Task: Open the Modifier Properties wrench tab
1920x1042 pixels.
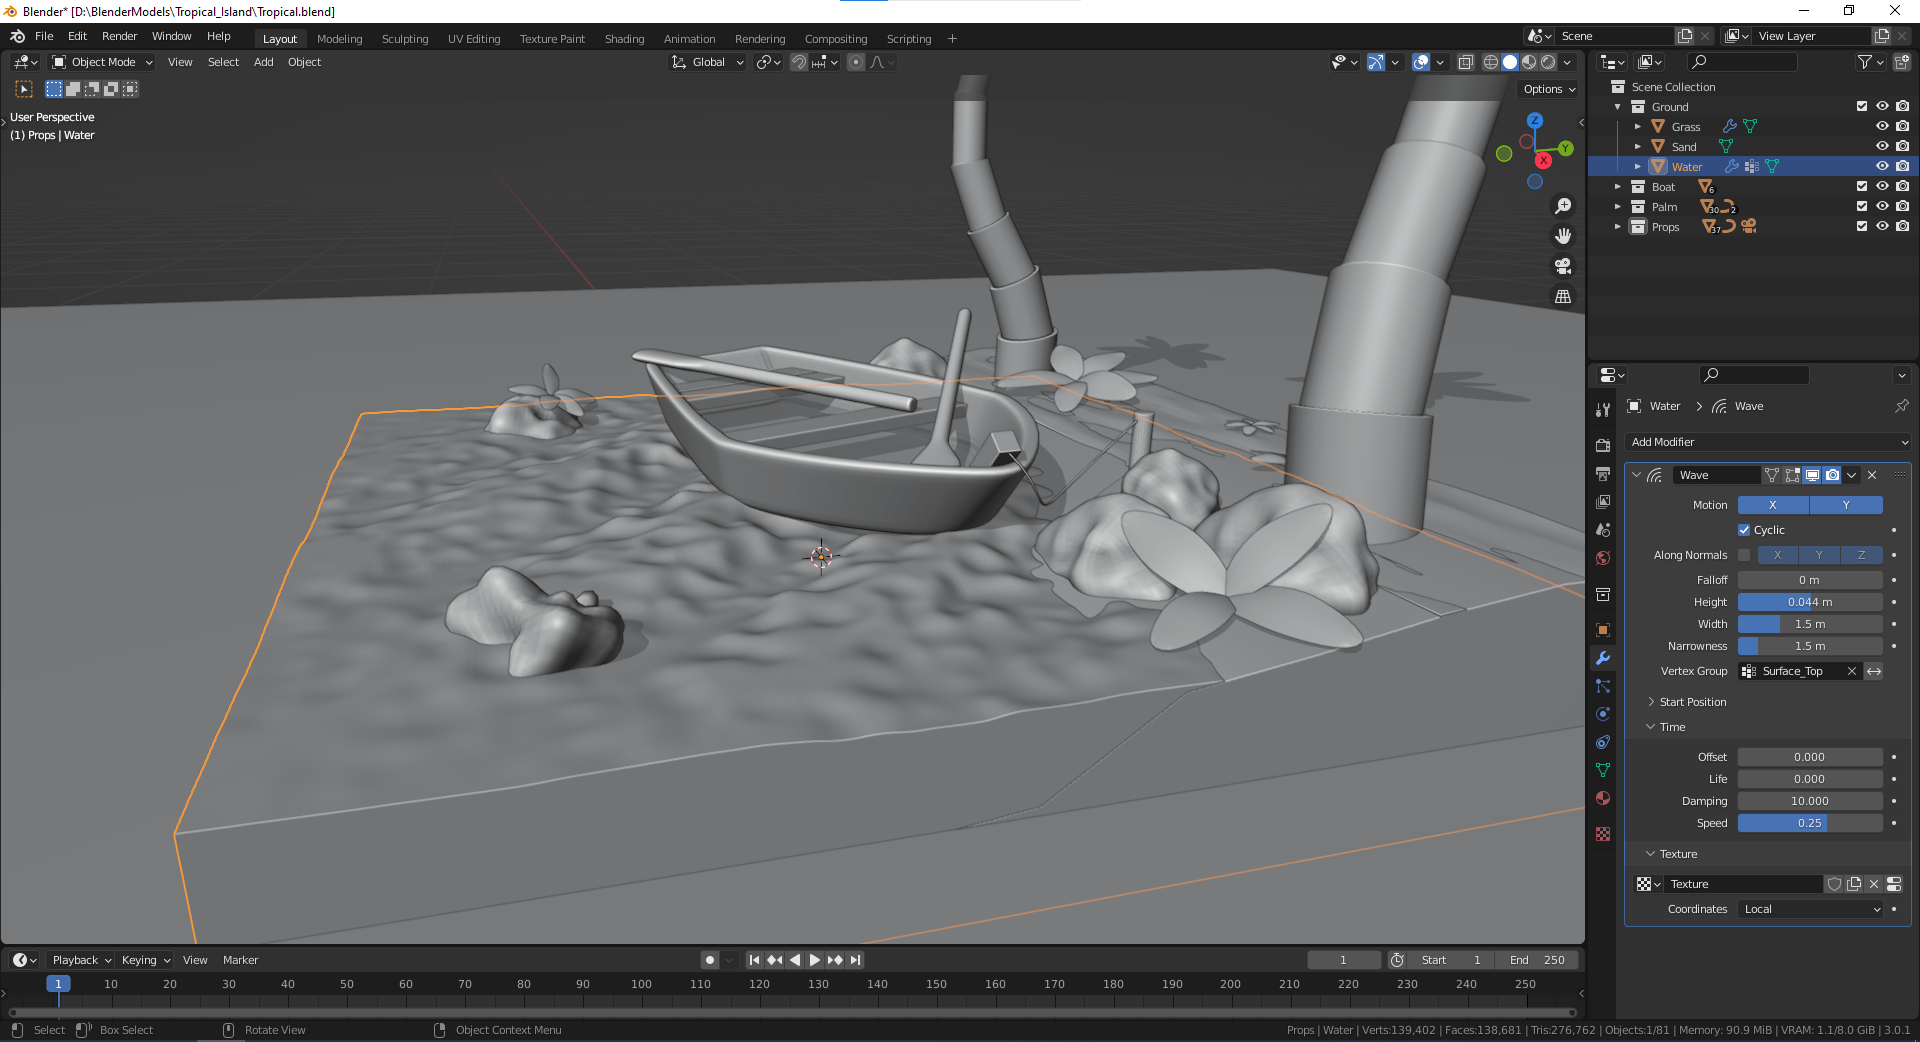Action: point(1603,659)
